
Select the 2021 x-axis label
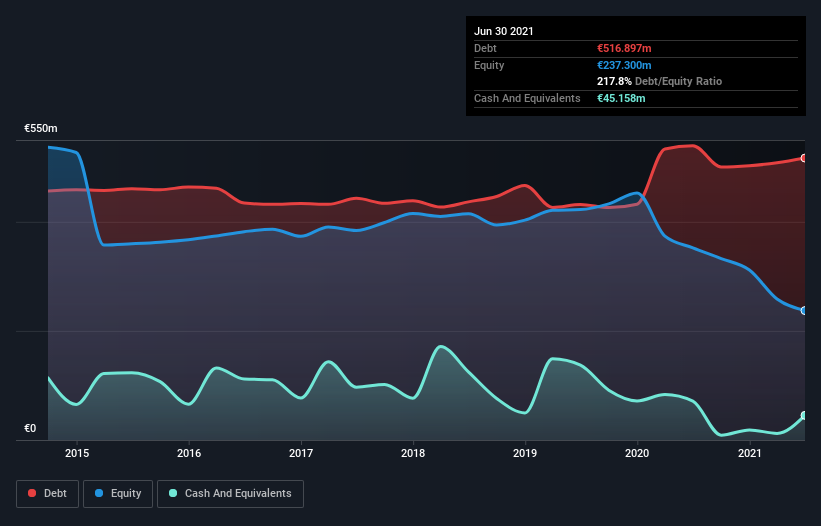[x=749, y=453]
